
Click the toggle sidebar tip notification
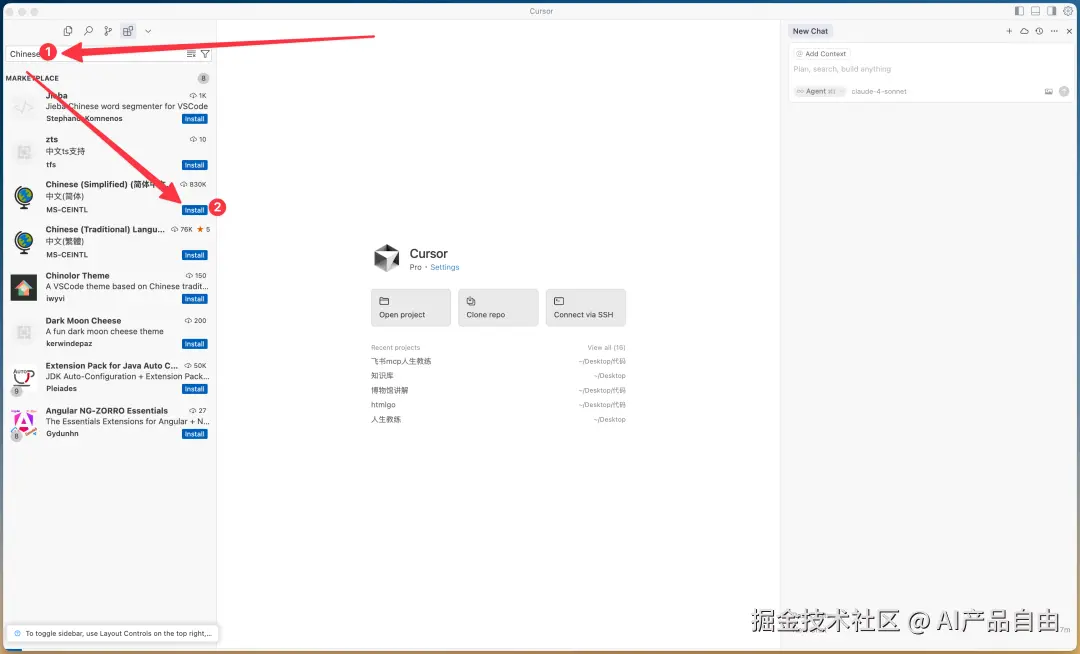tap(112, 633)
